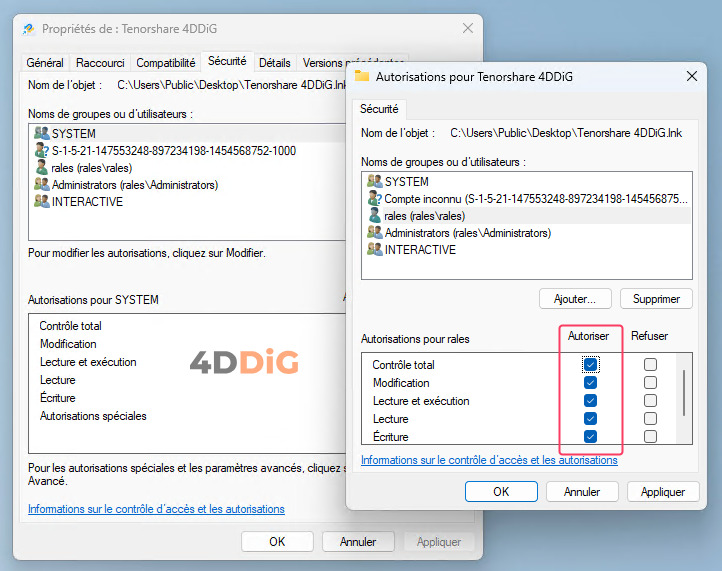Uncheck Autoriser for Lecture et exécution
Image resolution: width=722 pixels, height=571 pixels.
point(590,401)
